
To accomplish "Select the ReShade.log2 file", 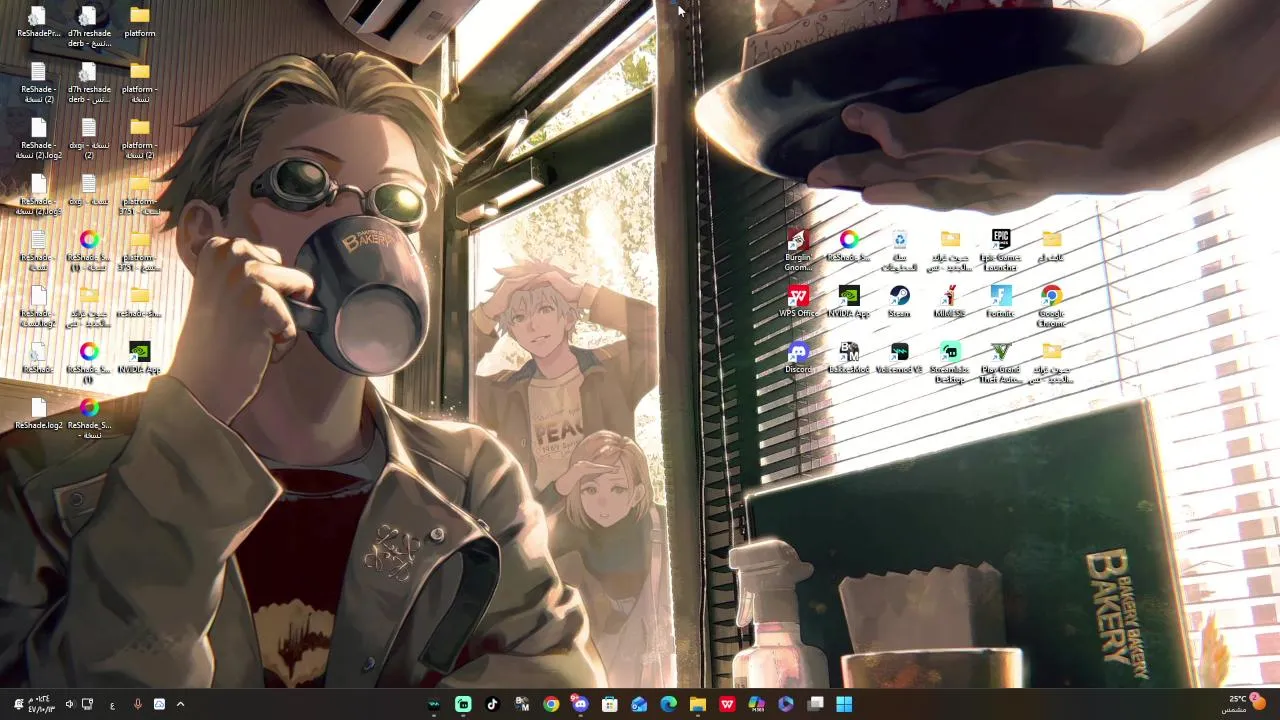I will [x=38, y=413].
